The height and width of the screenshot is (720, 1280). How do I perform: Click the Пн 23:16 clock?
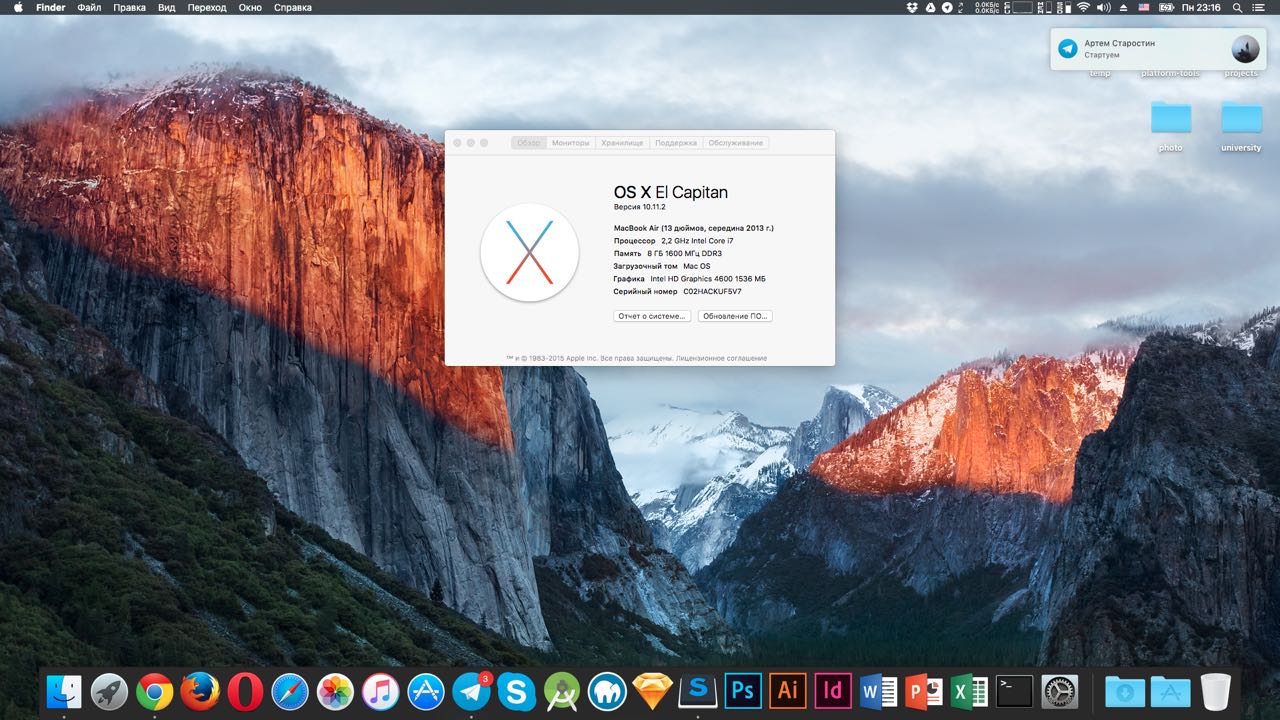[1200, 7]
